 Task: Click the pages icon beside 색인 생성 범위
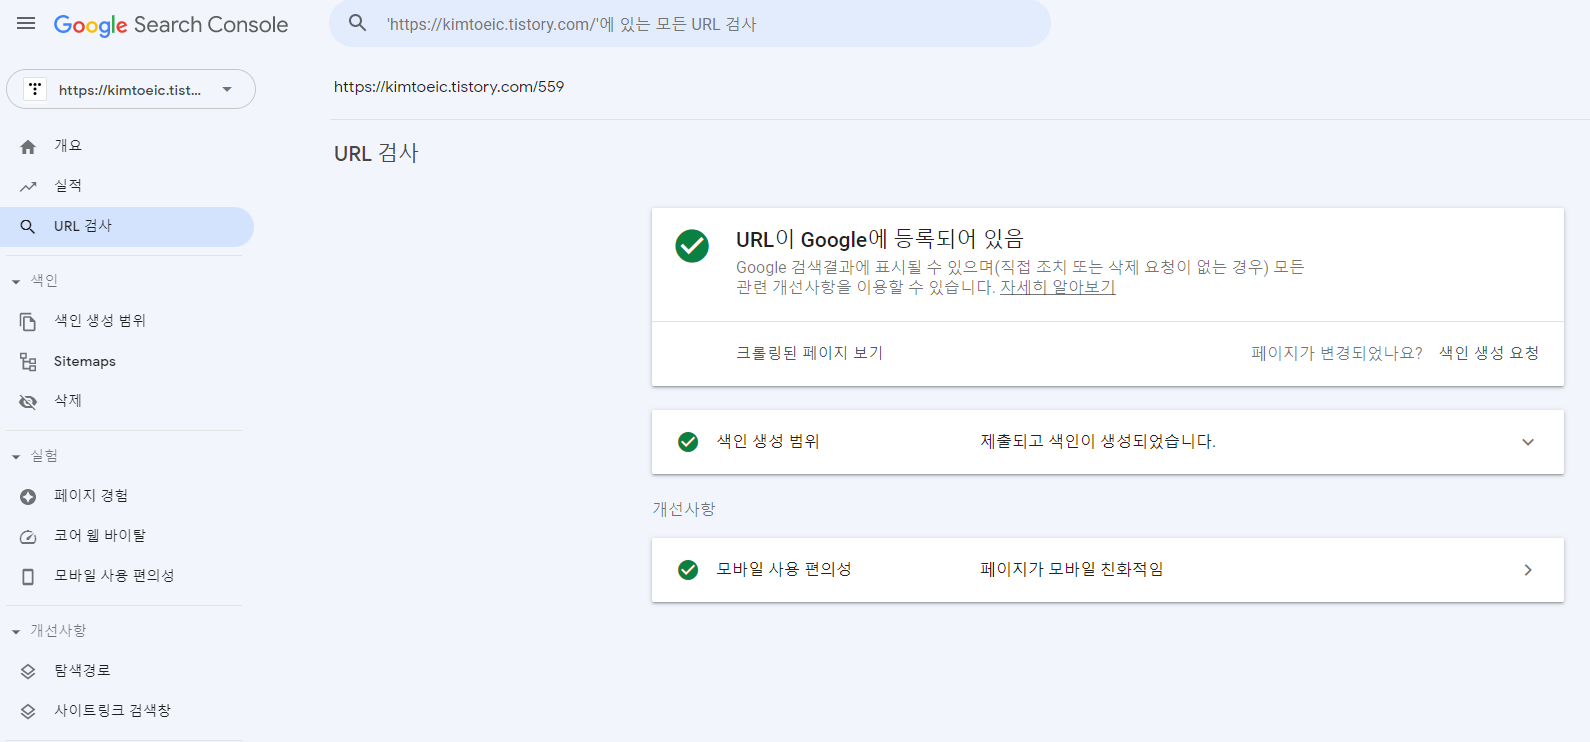pos(28,322)
